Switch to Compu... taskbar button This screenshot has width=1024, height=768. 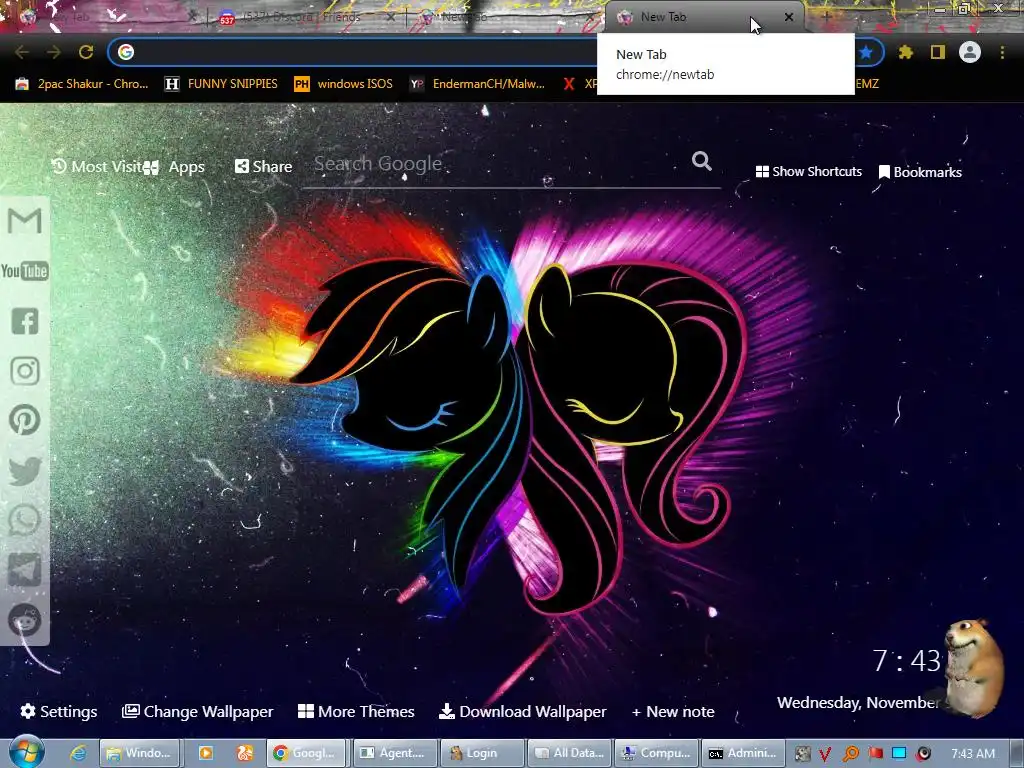[656, 753]
